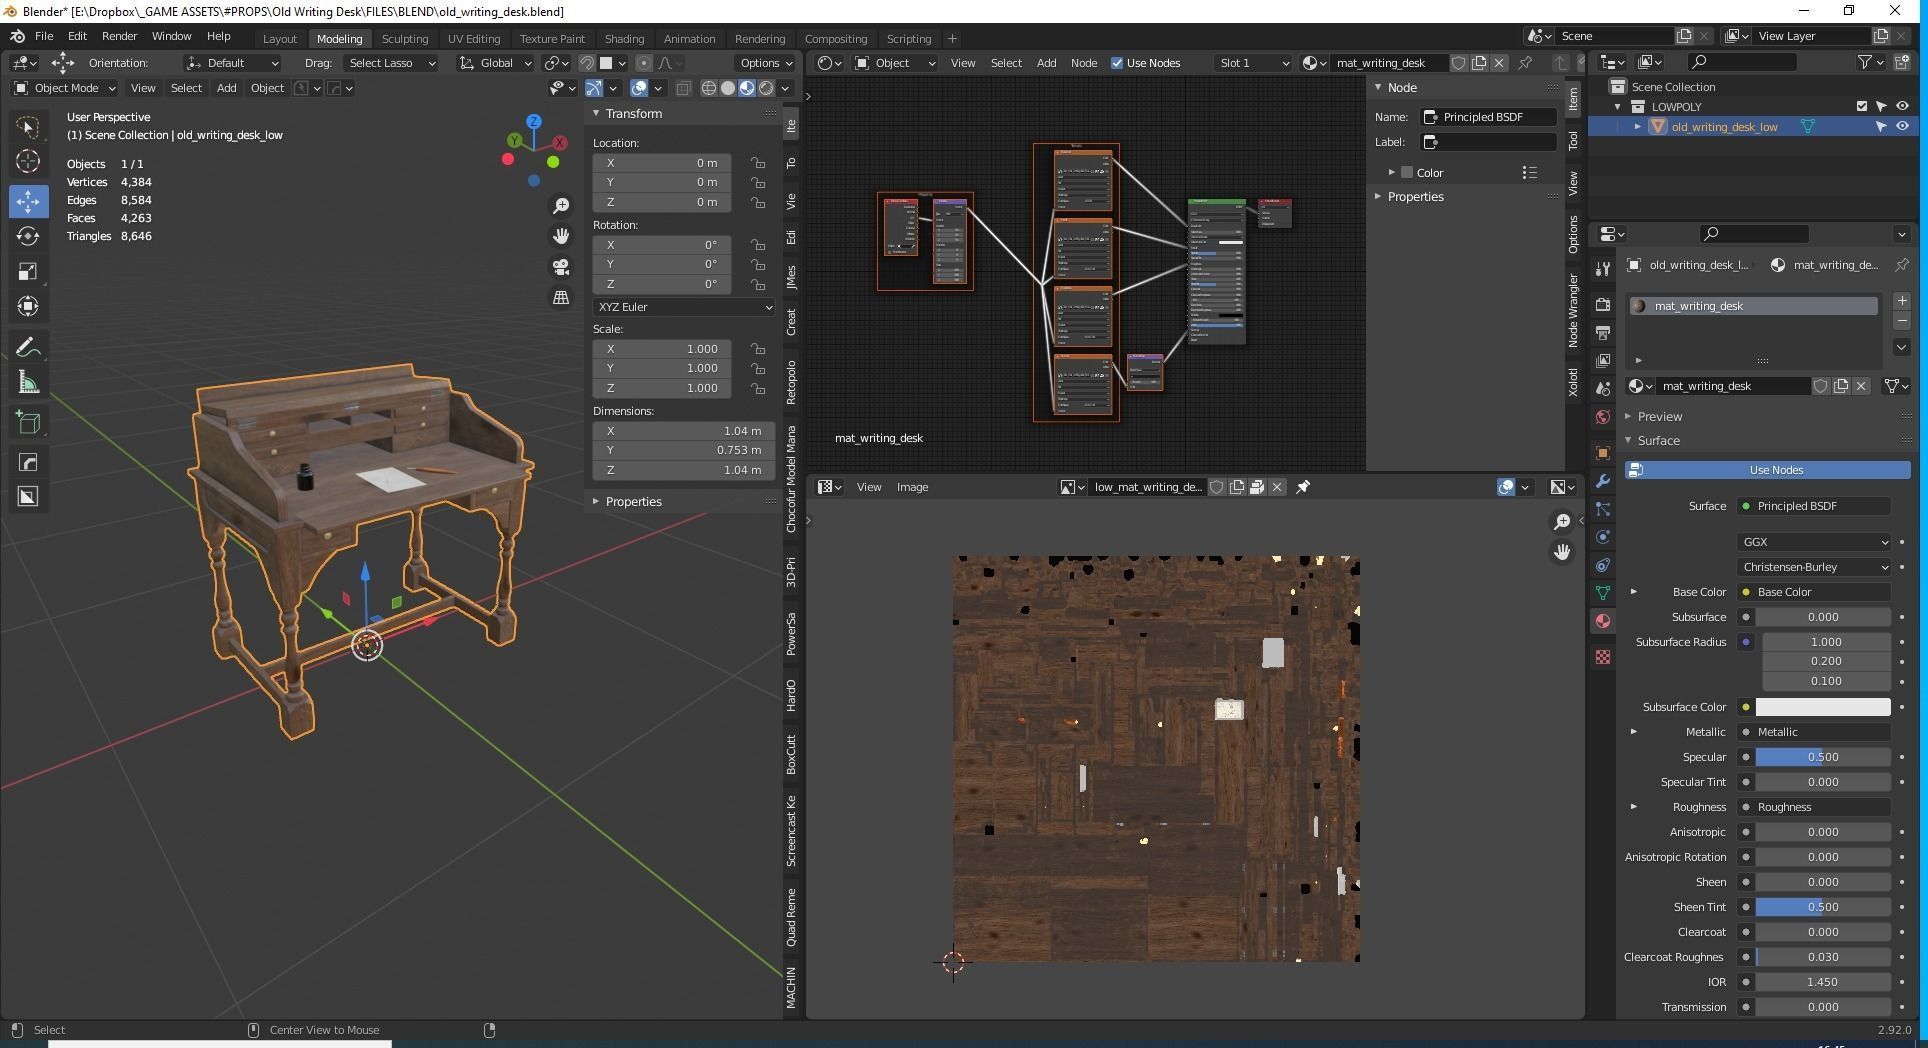Select the Measure tool
This screenshot has height=1048, width=1928.
(x=28, y=384)
